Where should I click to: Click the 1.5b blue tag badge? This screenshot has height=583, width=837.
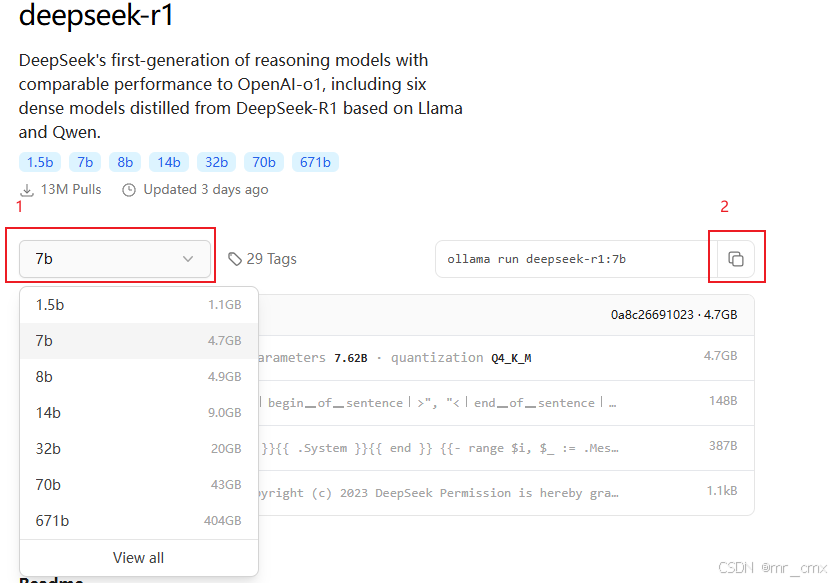coord(40,162)
